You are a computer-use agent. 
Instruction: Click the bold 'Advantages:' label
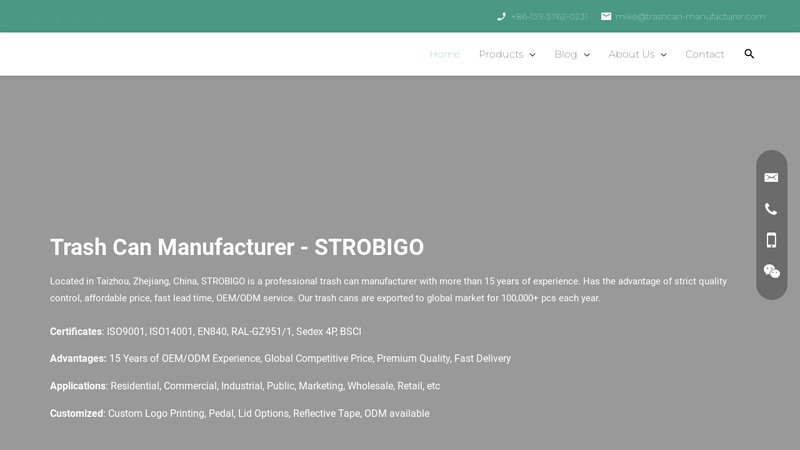coord(78,359)
